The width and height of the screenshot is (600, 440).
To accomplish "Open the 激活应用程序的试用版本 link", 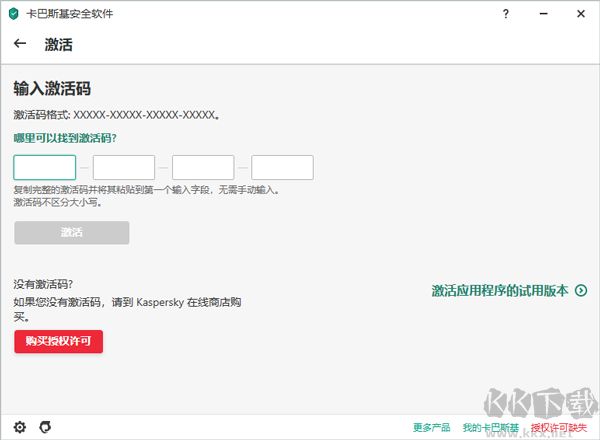I will tap(500, 291).
